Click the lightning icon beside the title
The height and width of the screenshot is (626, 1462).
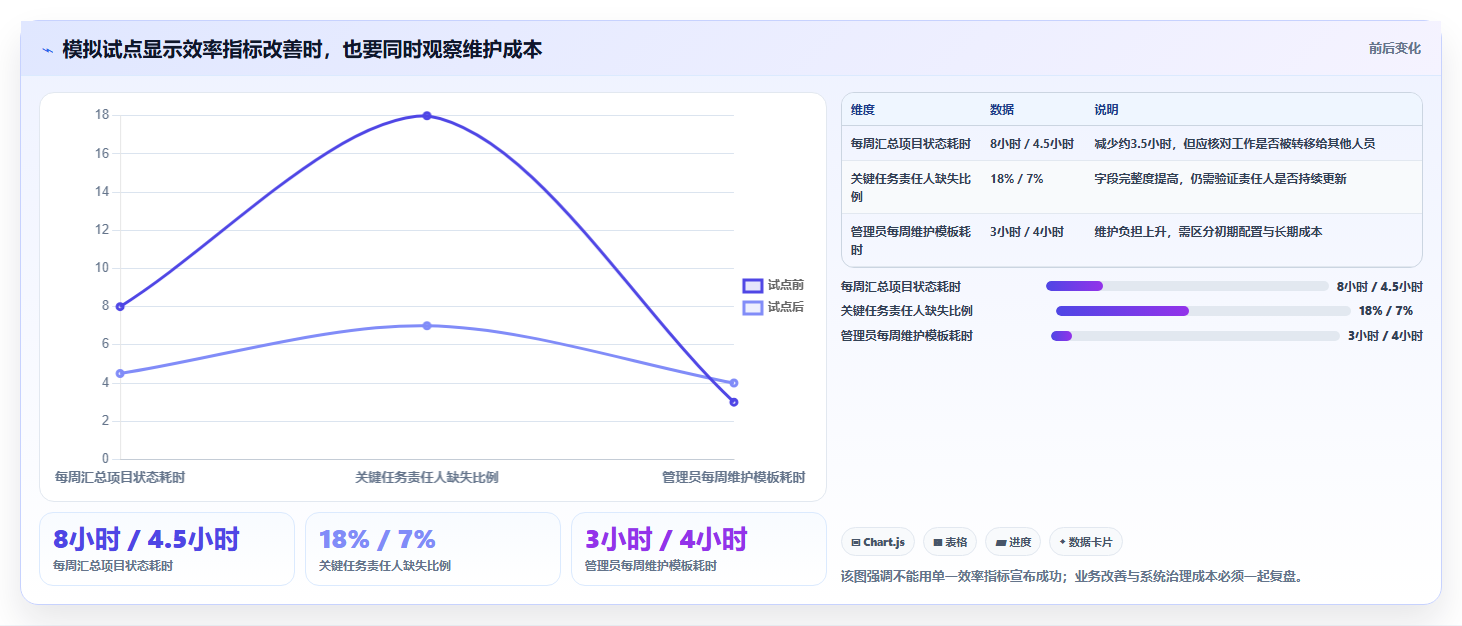click(x=47, y=50)
